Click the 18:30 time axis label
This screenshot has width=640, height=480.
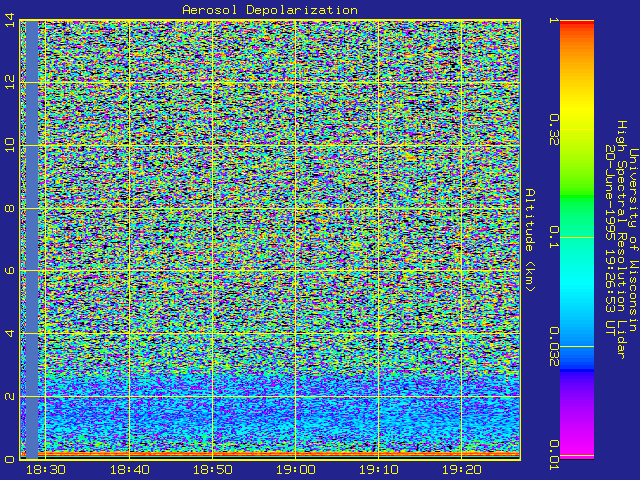[x=46, y=470]
